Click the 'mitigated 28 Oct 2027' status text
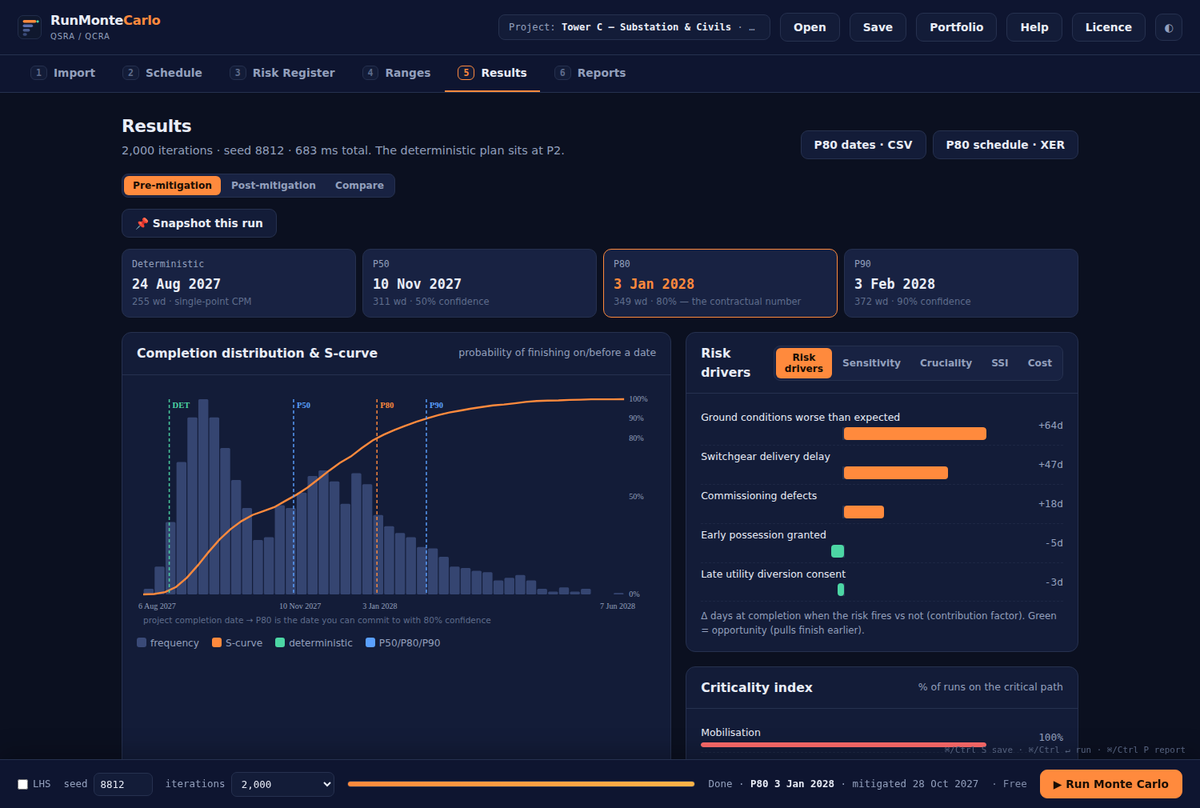Screen dimensions: 1200x808 pyautogui.click(x=916, y=784)
